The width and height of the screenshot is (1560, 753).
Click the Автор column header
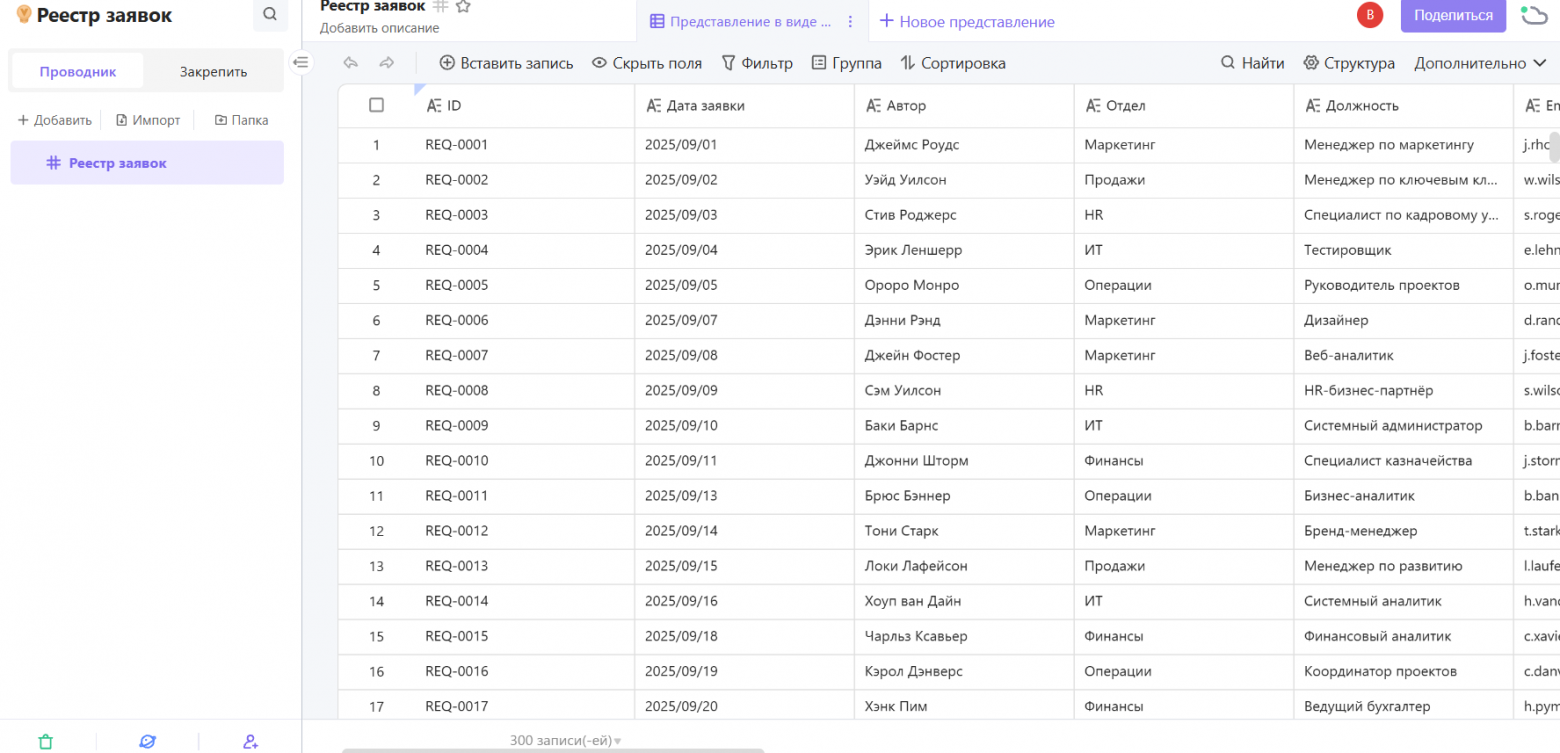[x=964, y=105]
